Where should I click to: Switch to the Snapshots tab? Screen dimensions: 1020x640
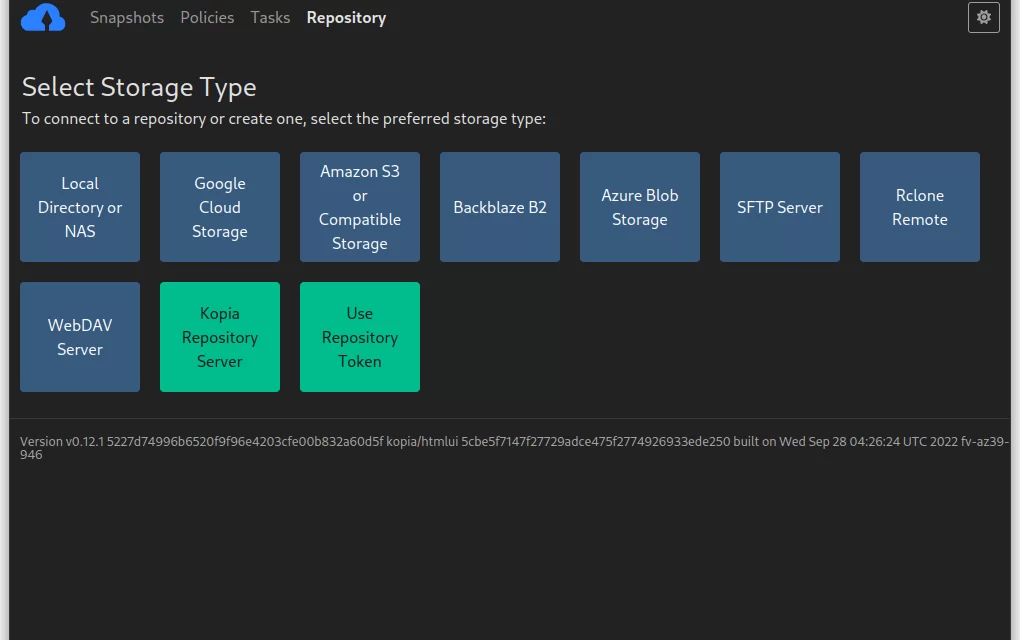point(127,17)
